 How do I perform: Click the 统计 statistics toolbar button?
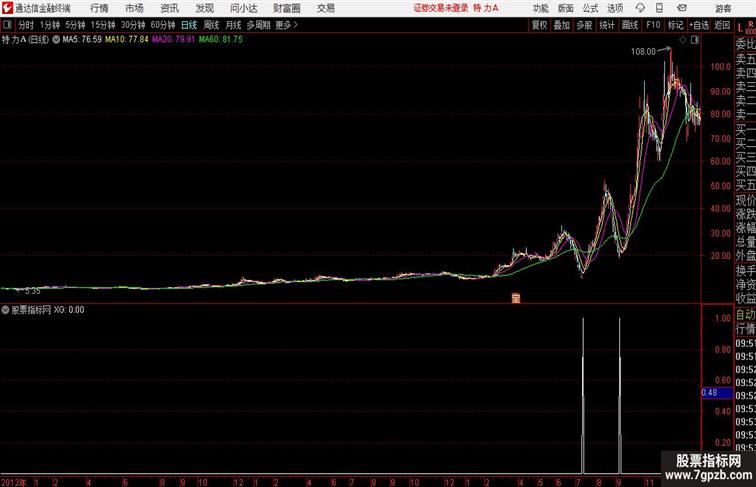coord(607,25)
